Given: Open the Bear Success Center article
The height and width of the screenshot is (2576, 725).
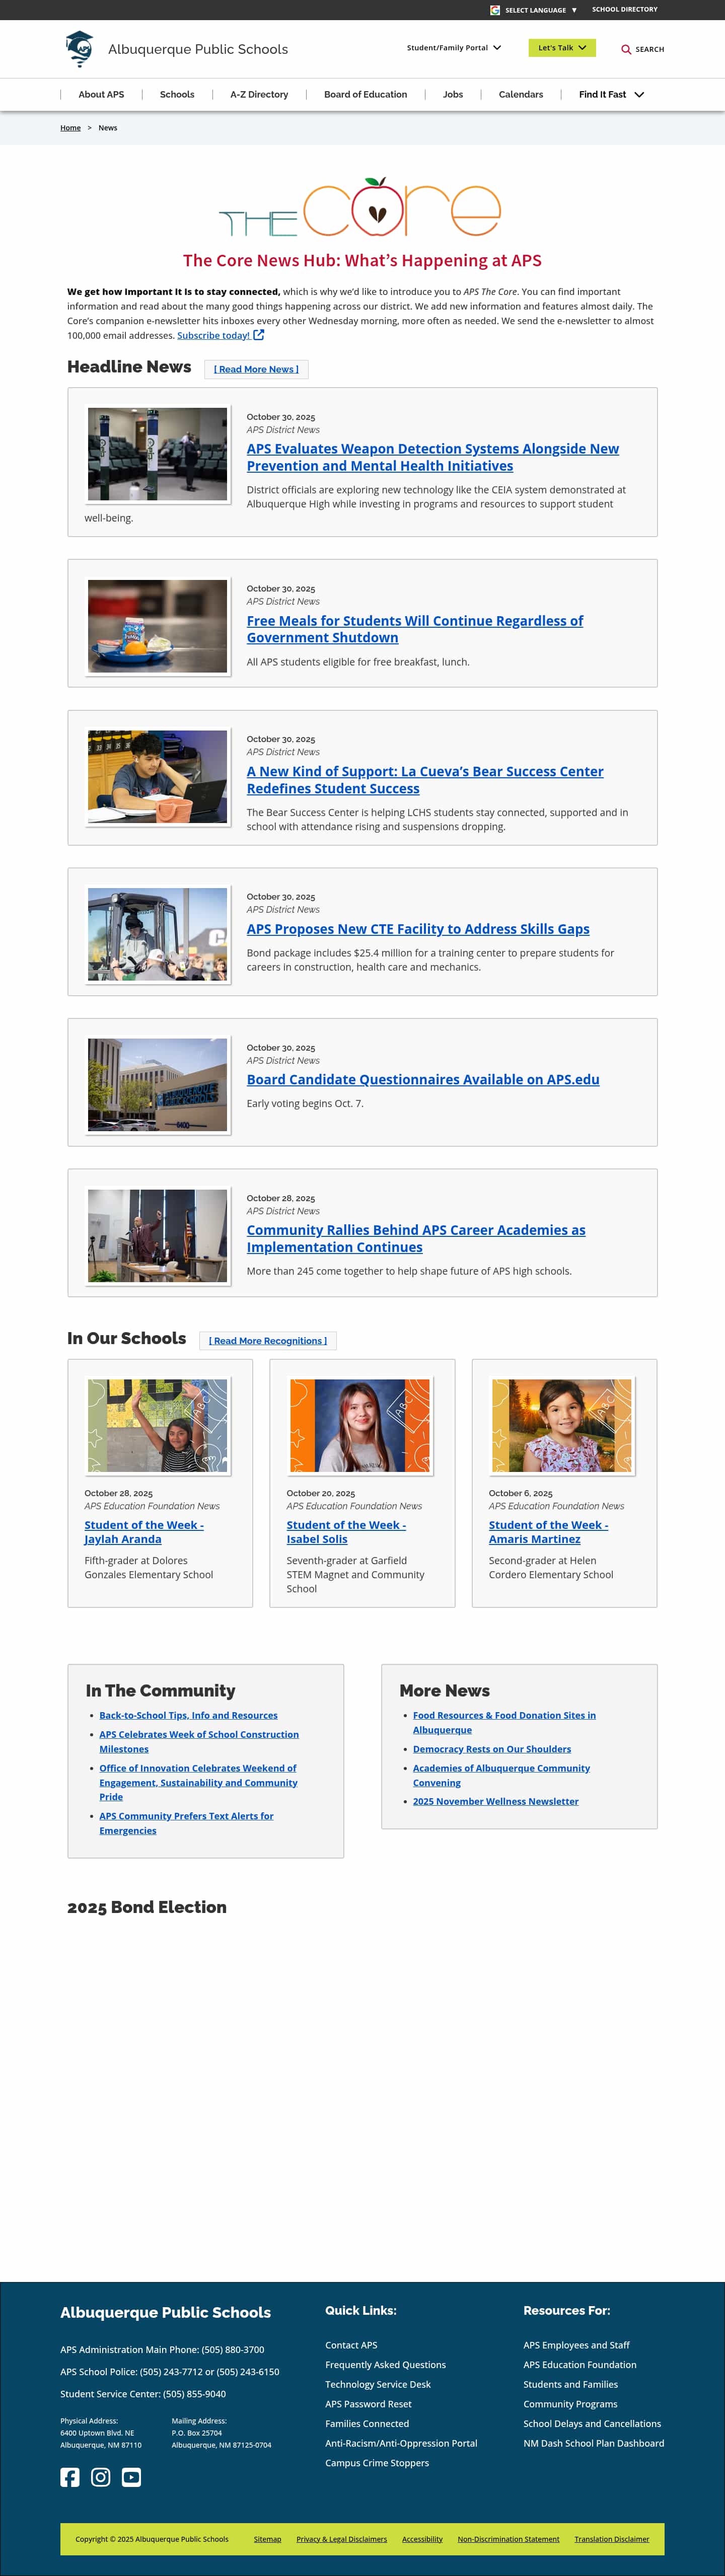Looking at the screenshot, I should point(425,780).
